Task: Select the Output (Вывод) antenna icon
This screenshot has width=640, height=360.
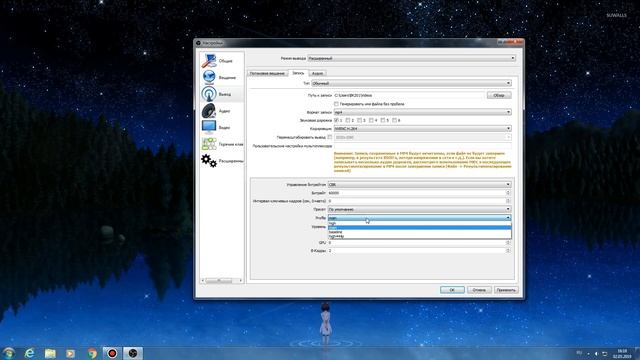Action: [x=209, y=94]
